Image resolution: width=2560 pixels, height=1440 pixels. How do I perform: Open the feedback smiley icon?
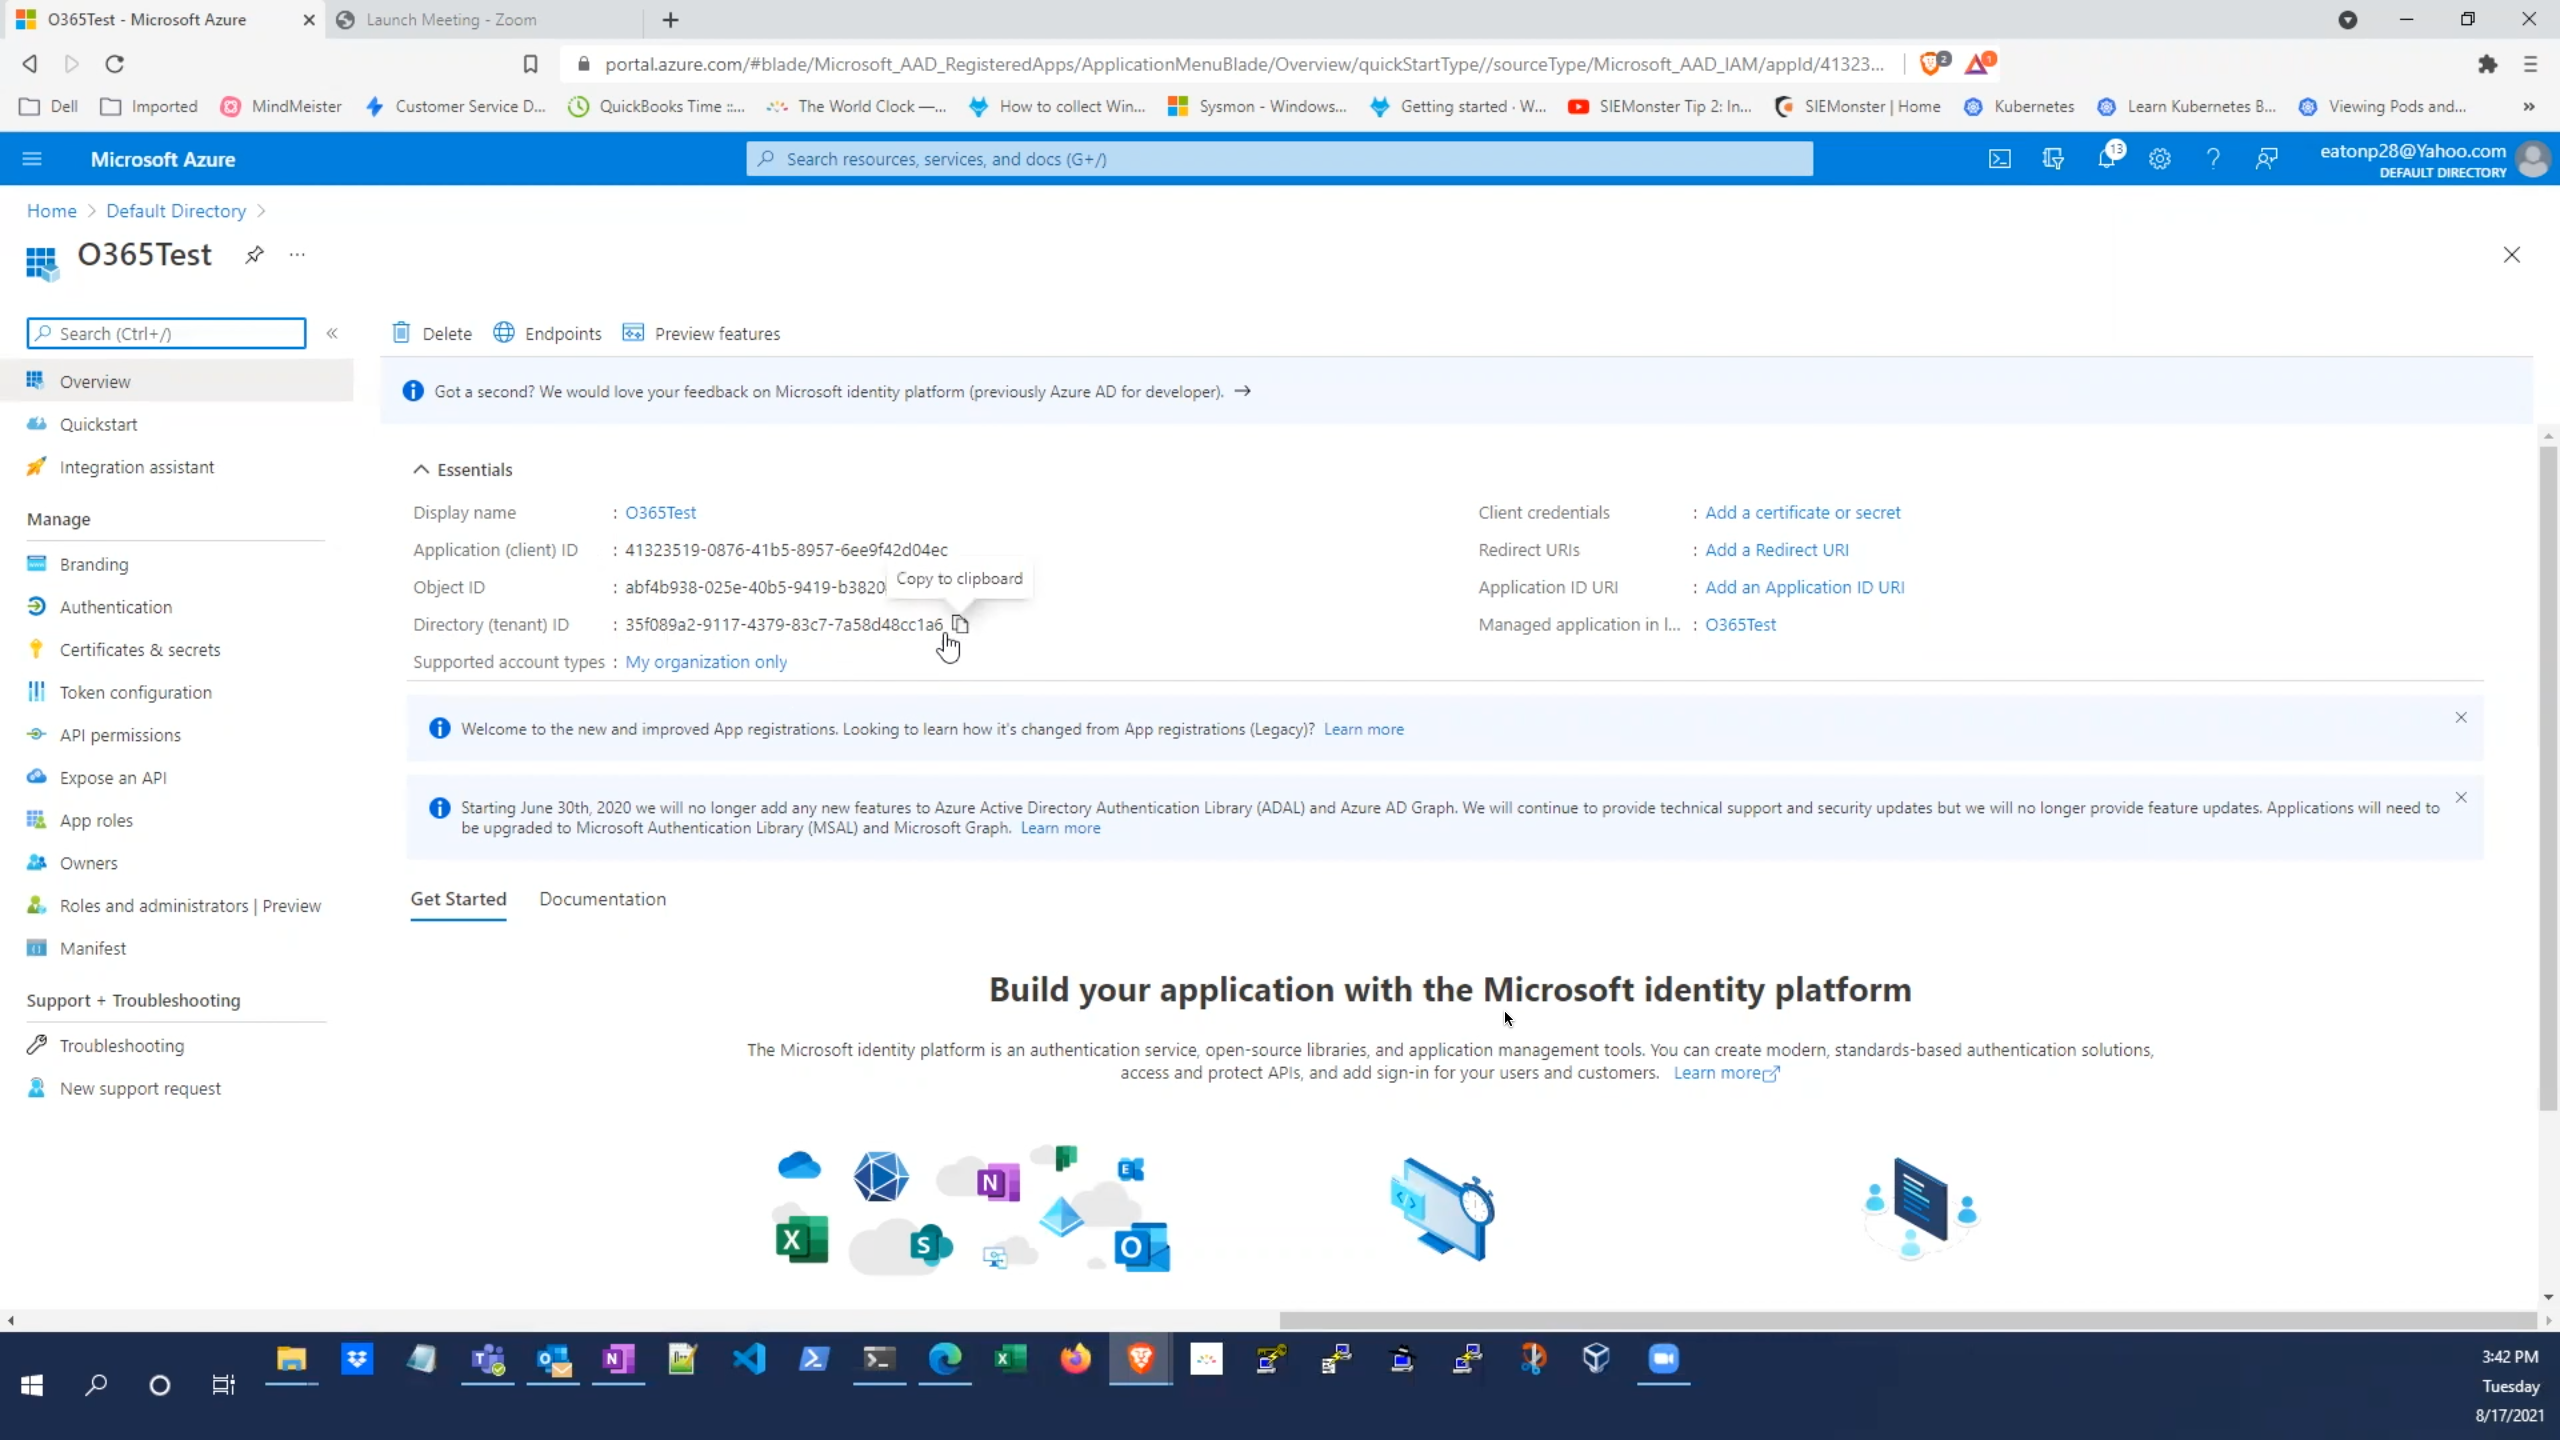tap(2265, 158)
